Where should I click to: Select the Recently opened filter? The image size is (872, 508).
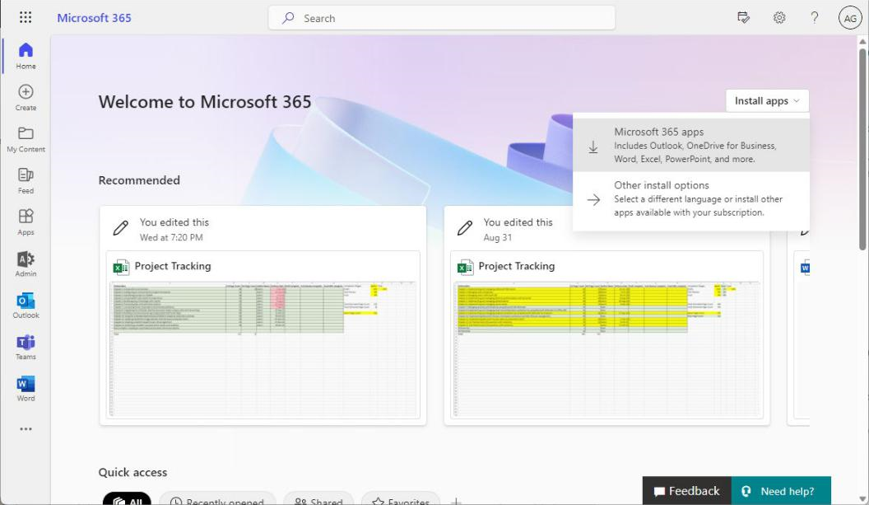217,500
